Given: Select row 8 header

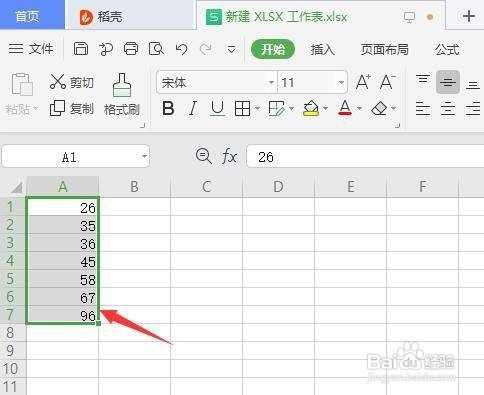Looking at the screenshot, I should pos(13,333).
